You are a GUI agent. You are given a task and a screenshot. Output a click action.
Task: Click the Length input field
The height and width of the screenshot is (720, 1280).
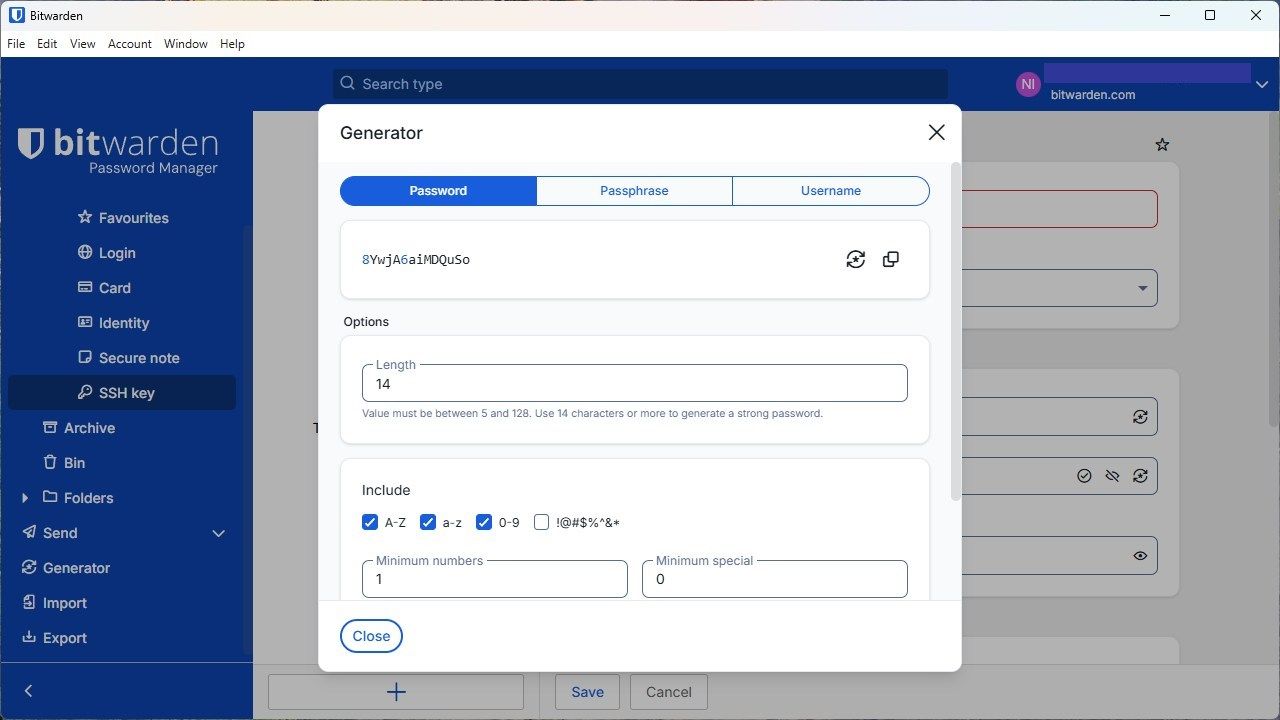click(634, 384)
